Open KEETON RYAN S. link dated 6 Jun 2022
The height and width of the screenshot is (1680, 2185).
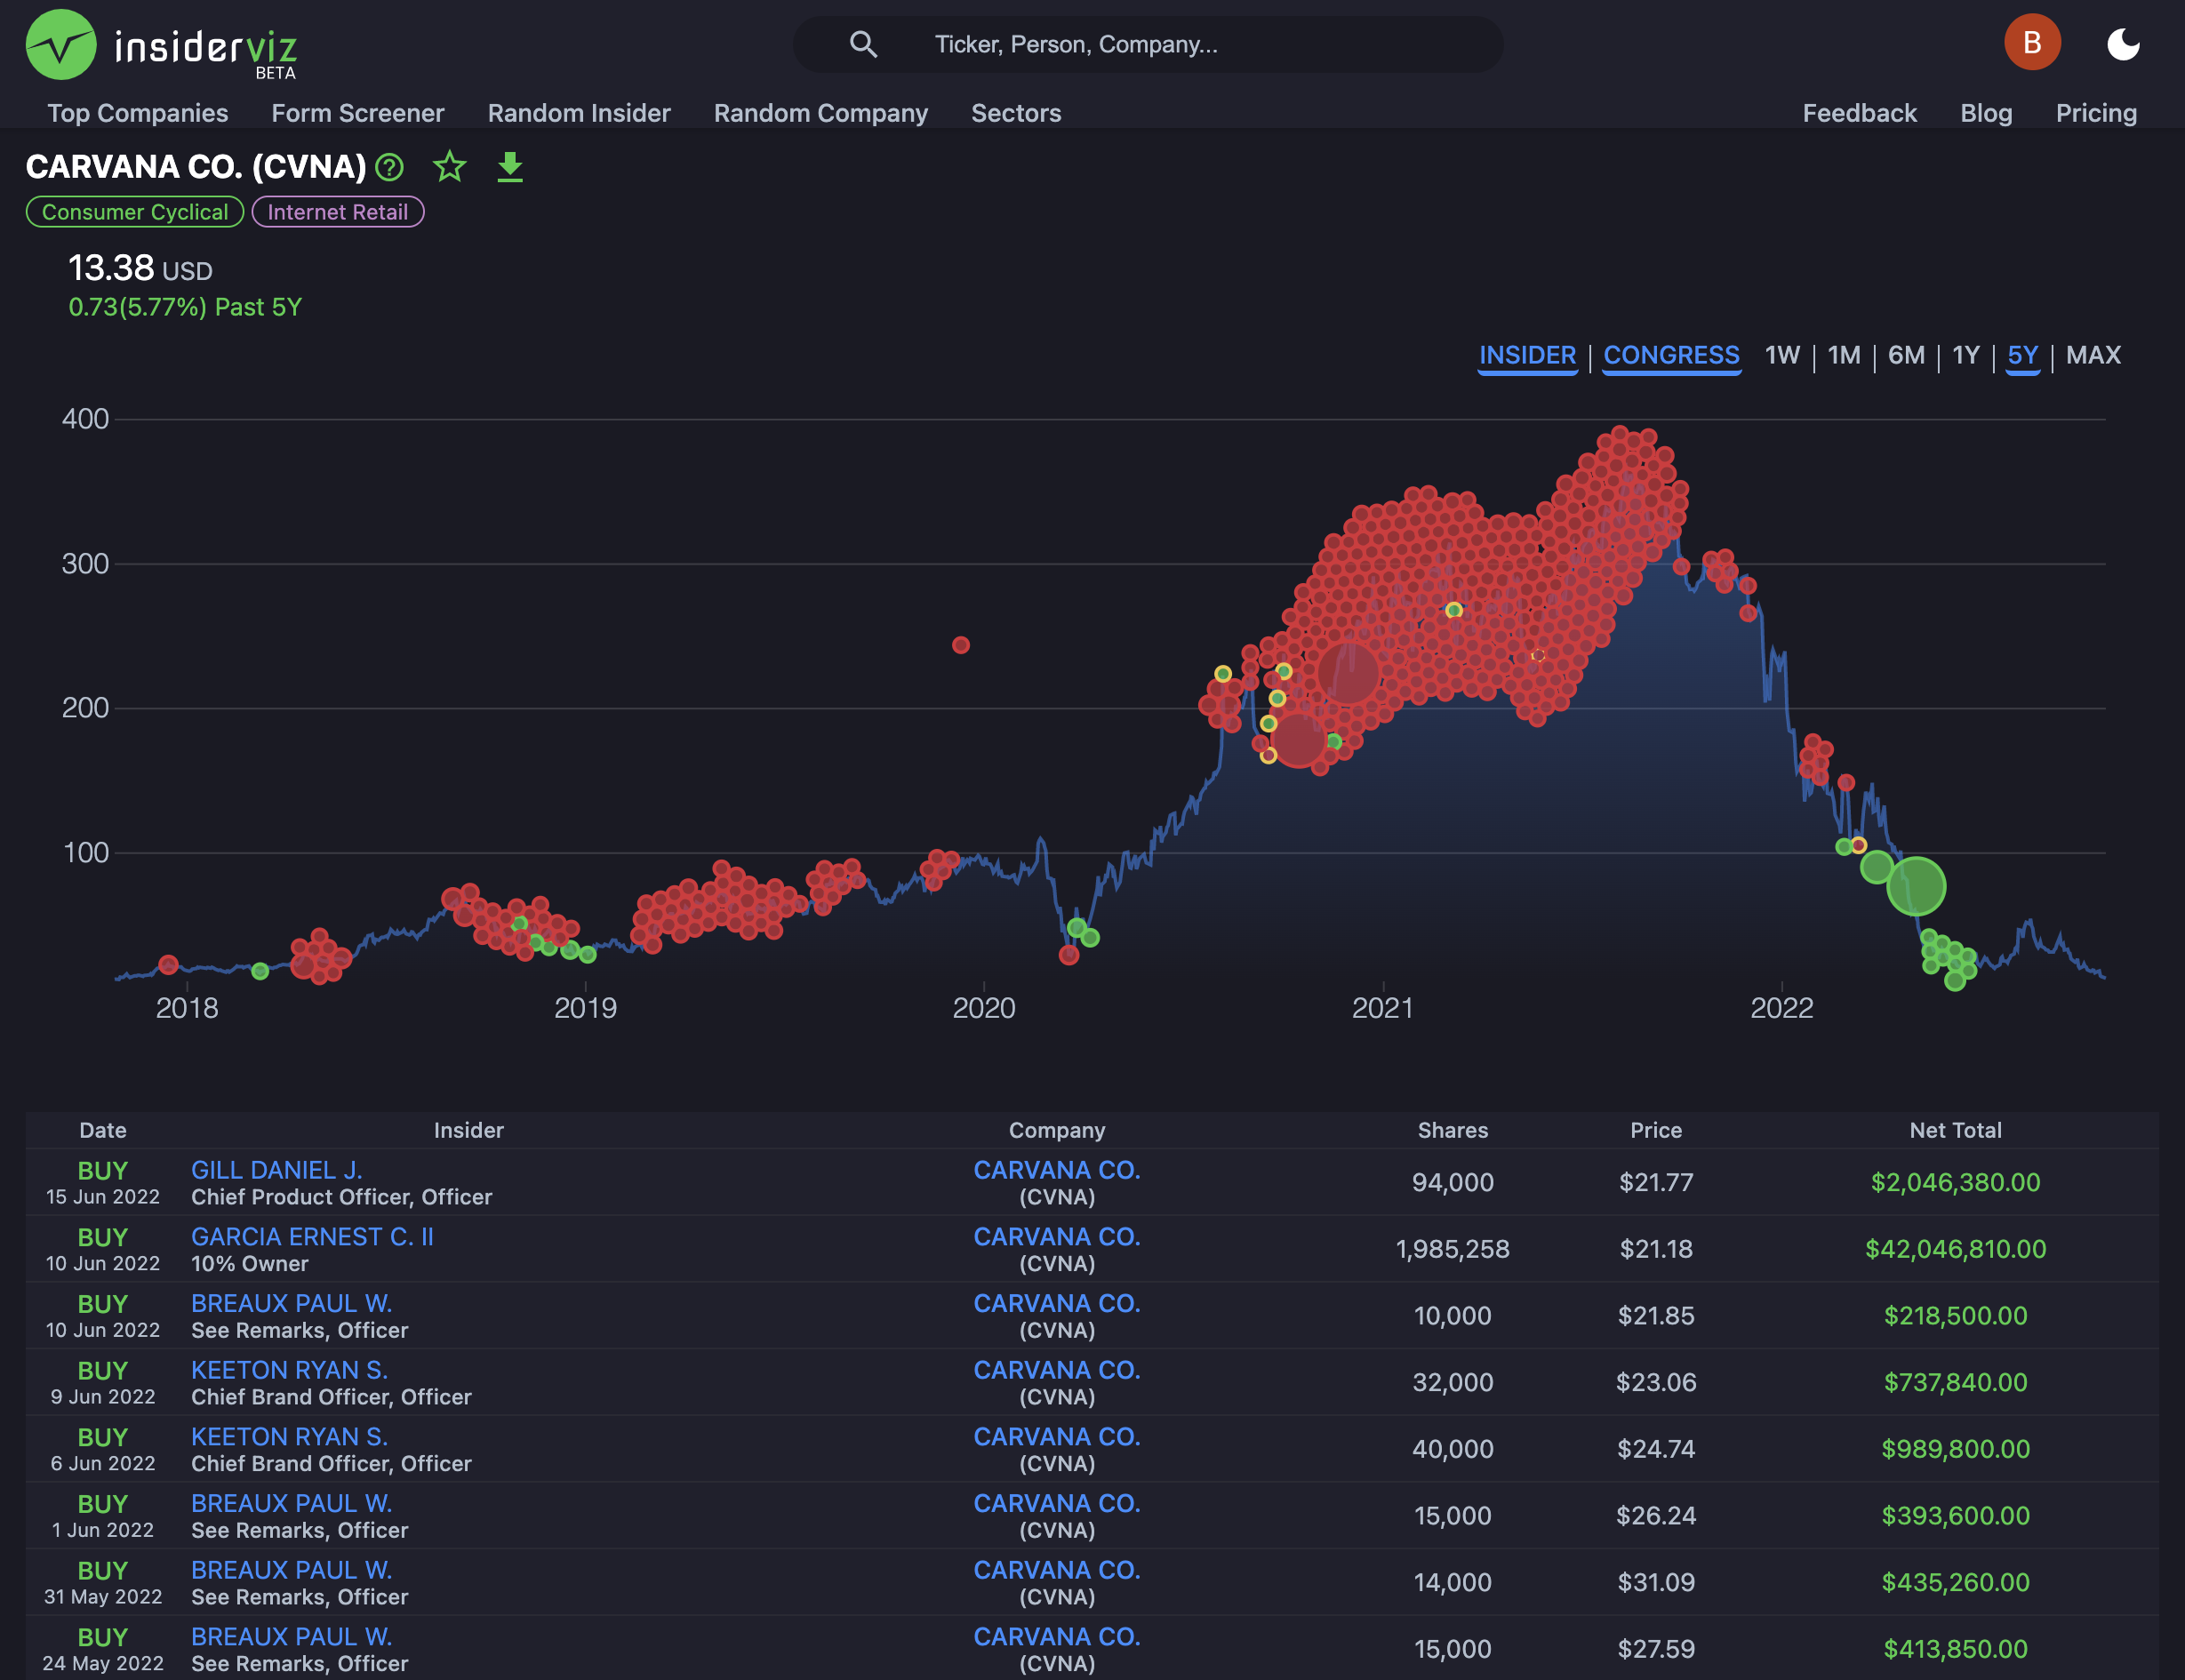pyautogui.click(x=289, y=1437)
